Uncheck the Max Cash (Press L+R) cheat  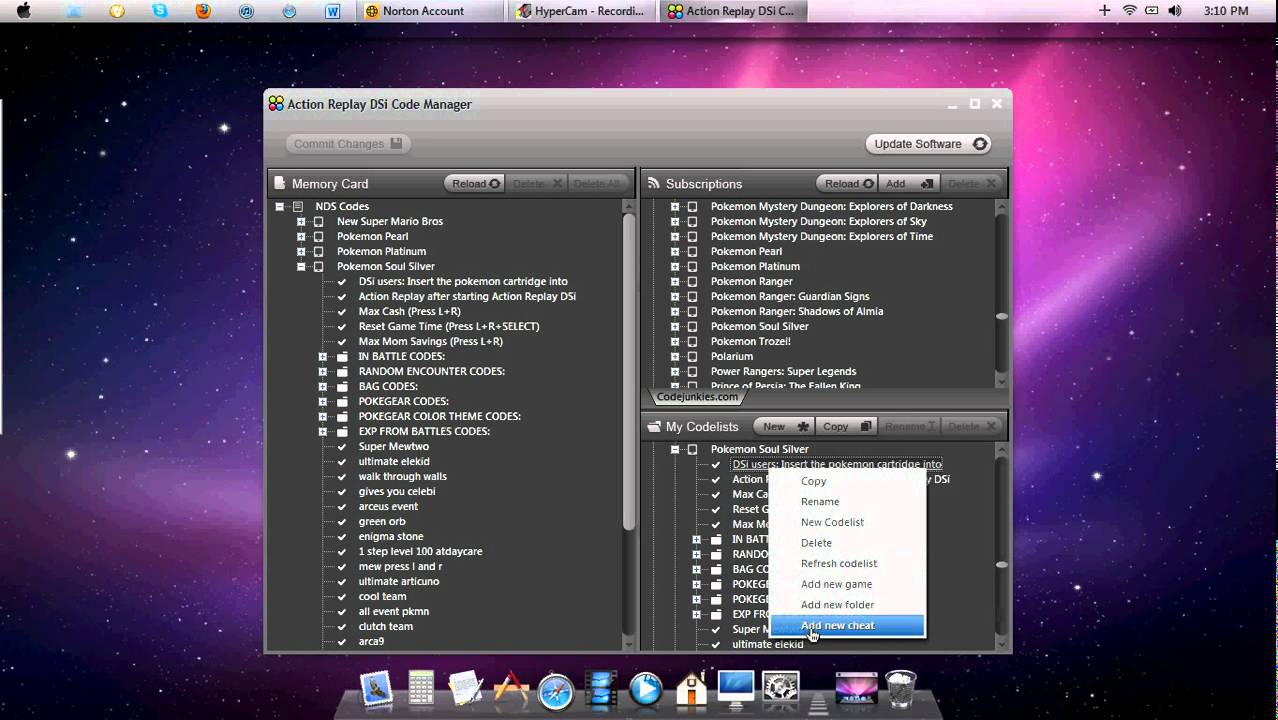point(342,312)
